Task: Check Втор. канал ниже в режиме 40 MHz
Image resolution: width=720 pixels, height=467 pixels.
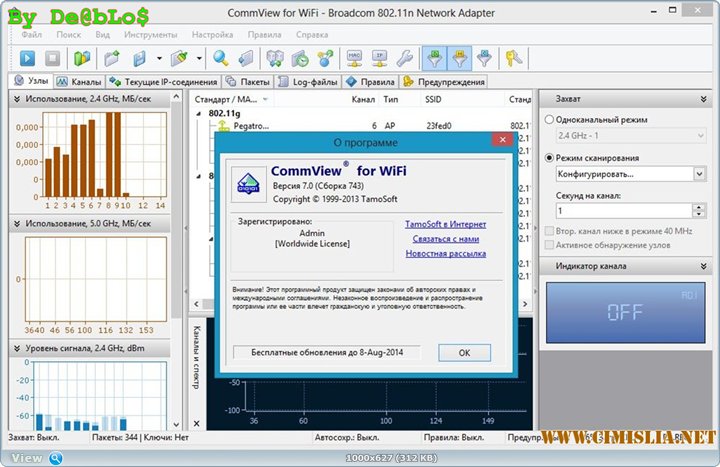Action: (x=549, y=231)
